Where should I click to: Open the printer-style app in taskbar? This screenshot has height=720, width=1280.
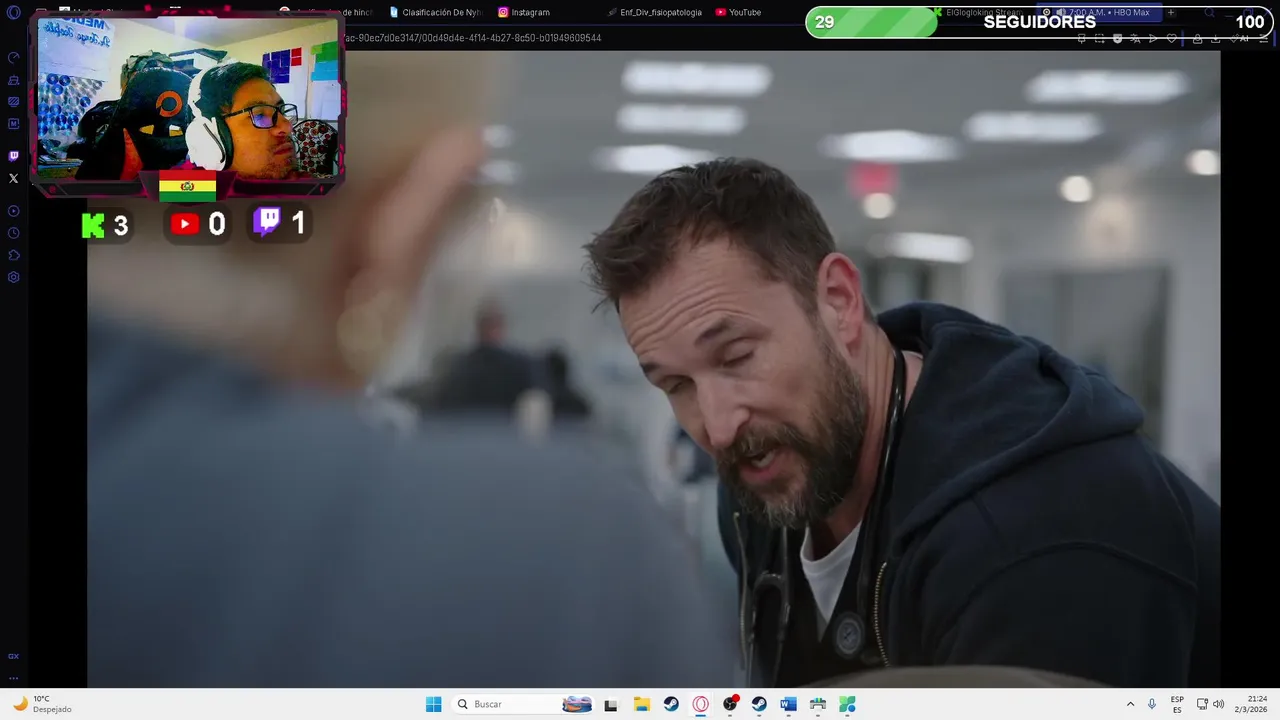tap(817, 704)
